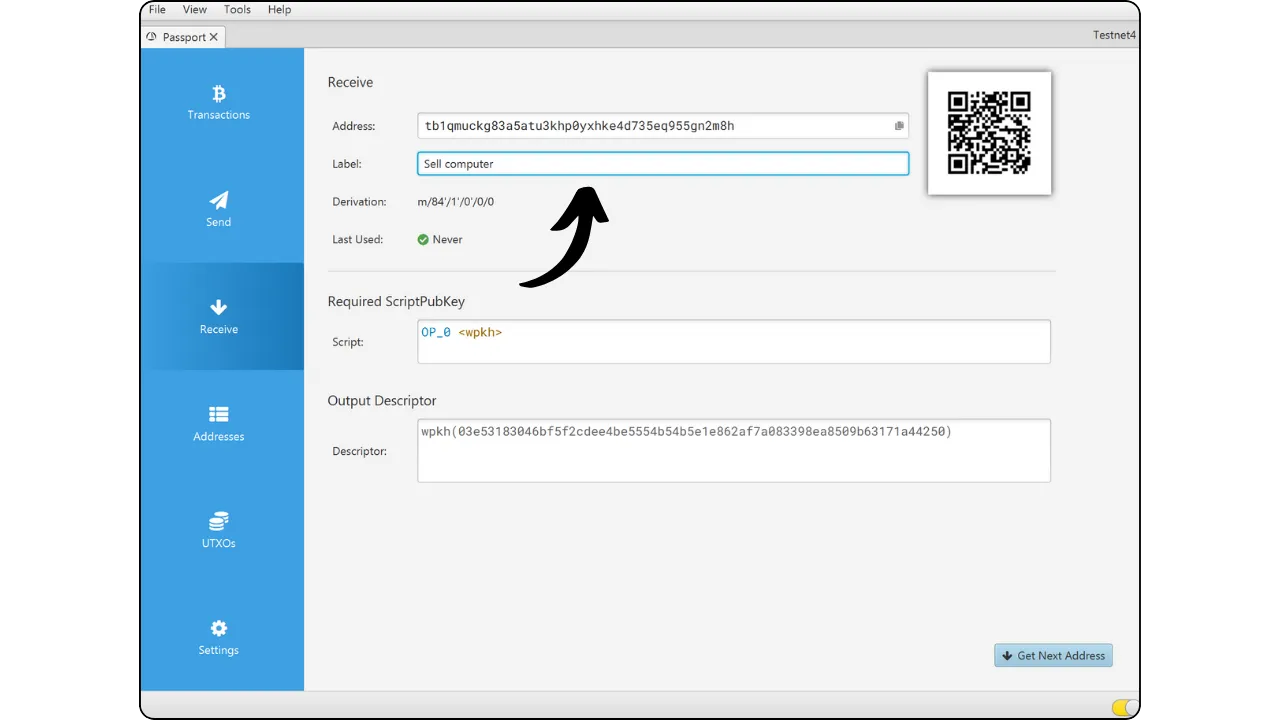Expand the Tools menu
This screenshot has height=720, width=1280.
click(x=237, y=9)
